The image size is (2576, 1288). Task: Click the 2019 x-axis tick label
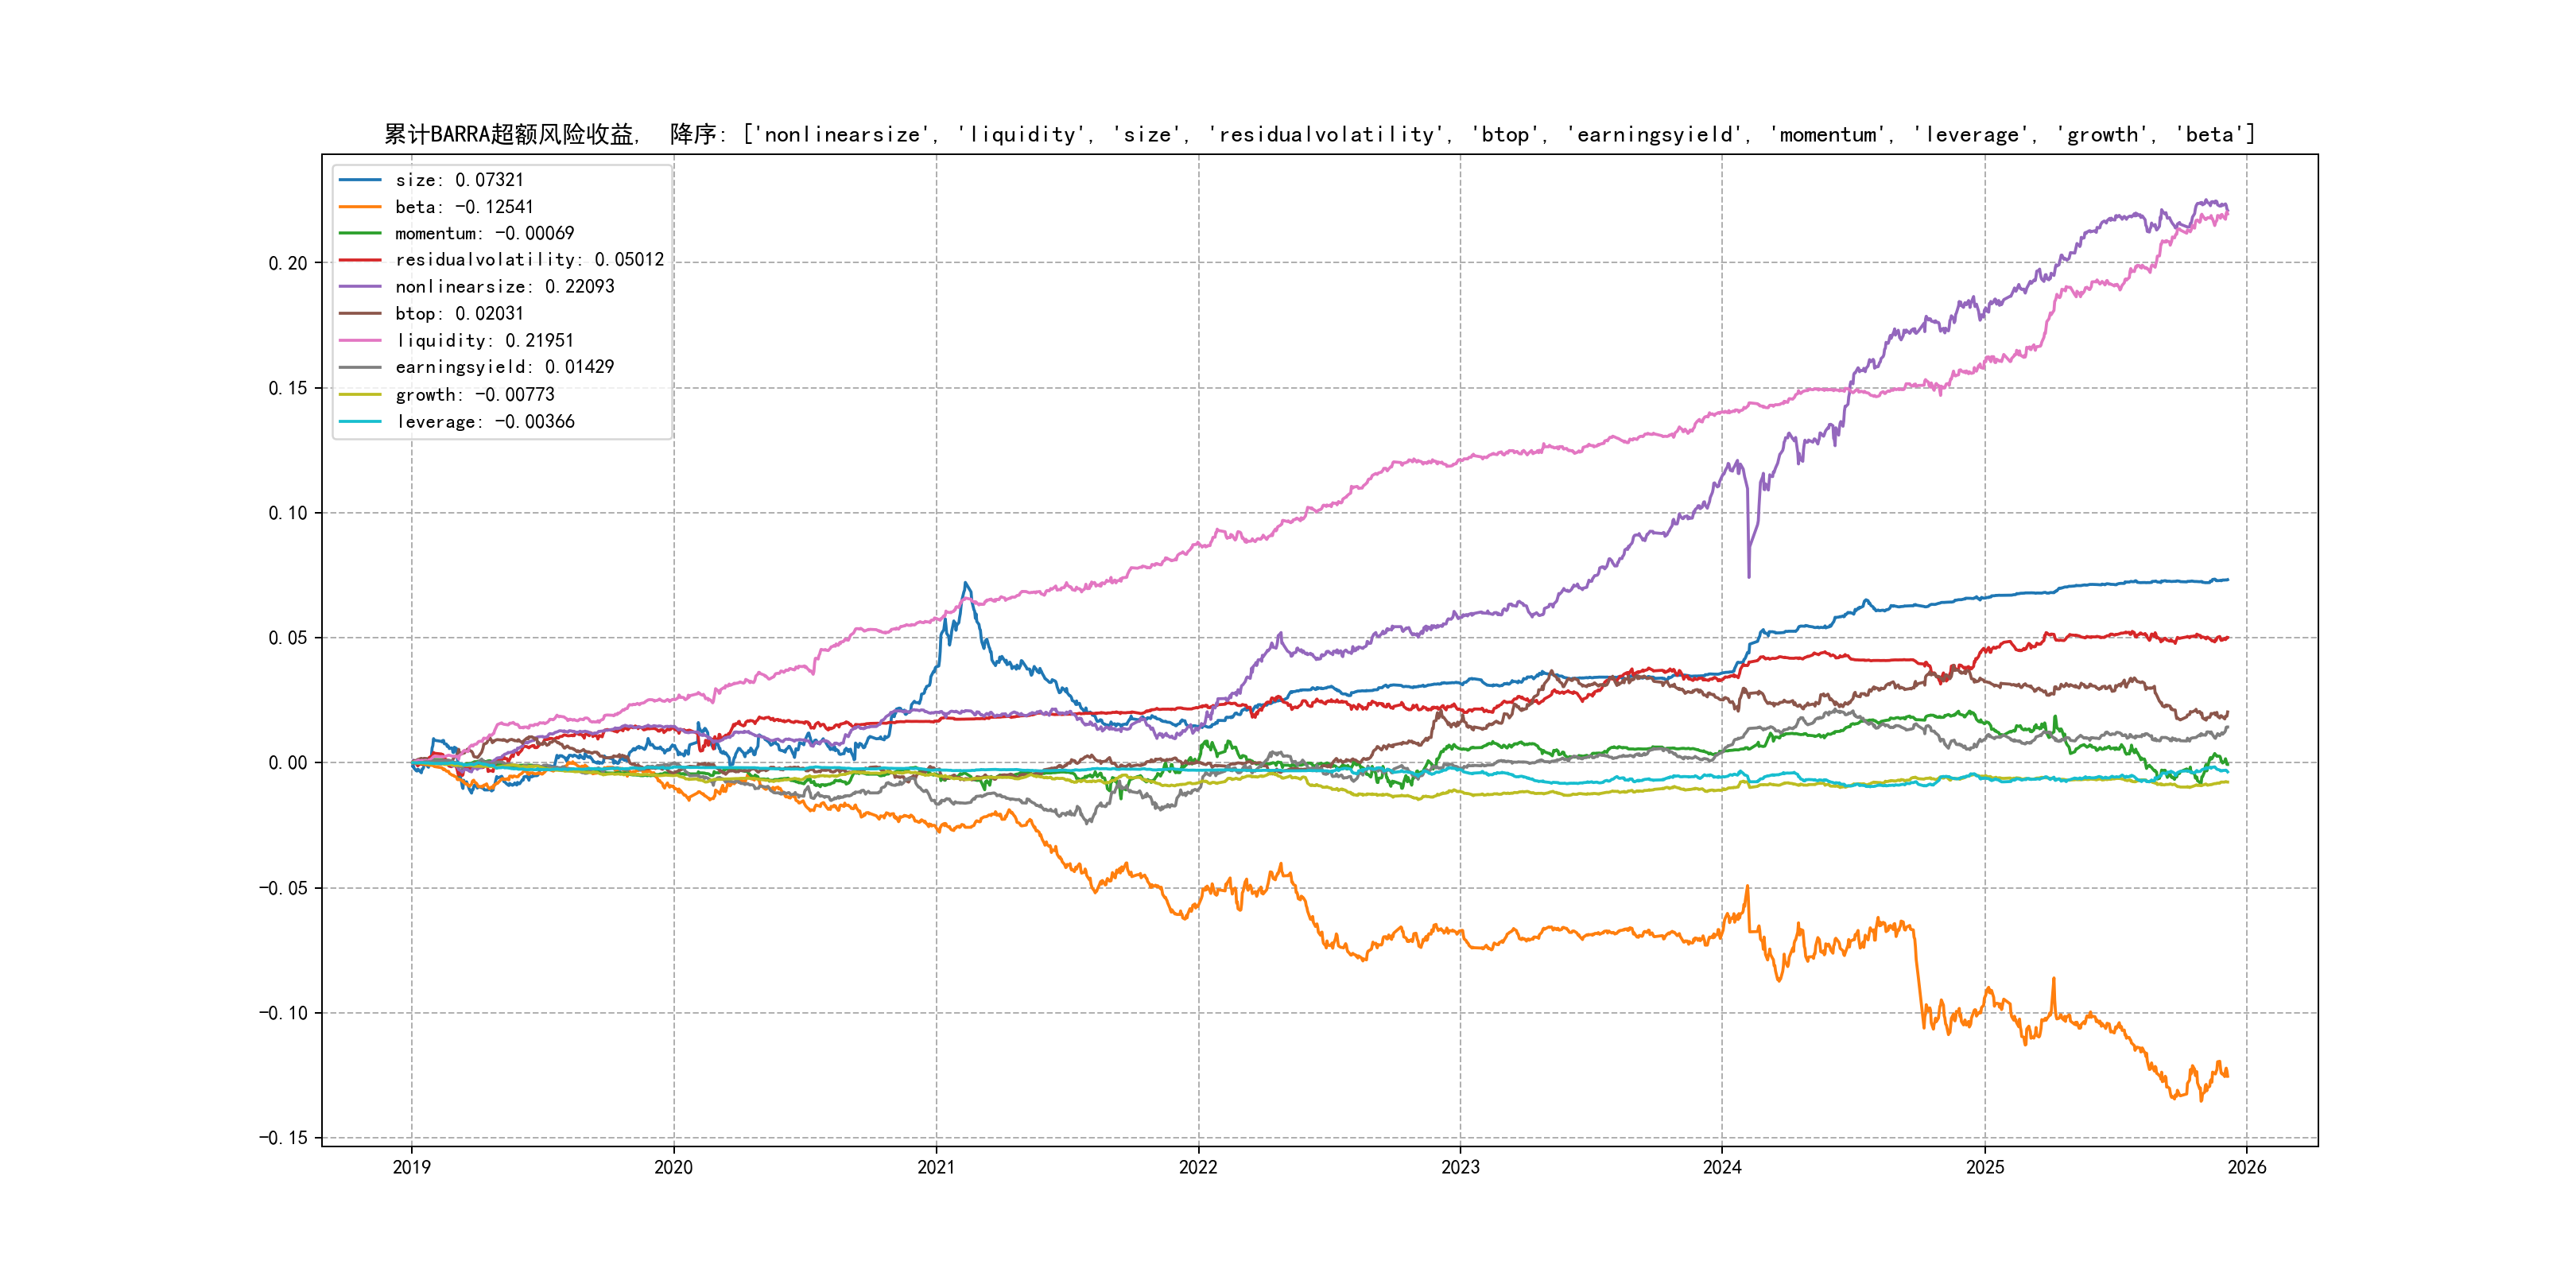(x=411, y=1167)
